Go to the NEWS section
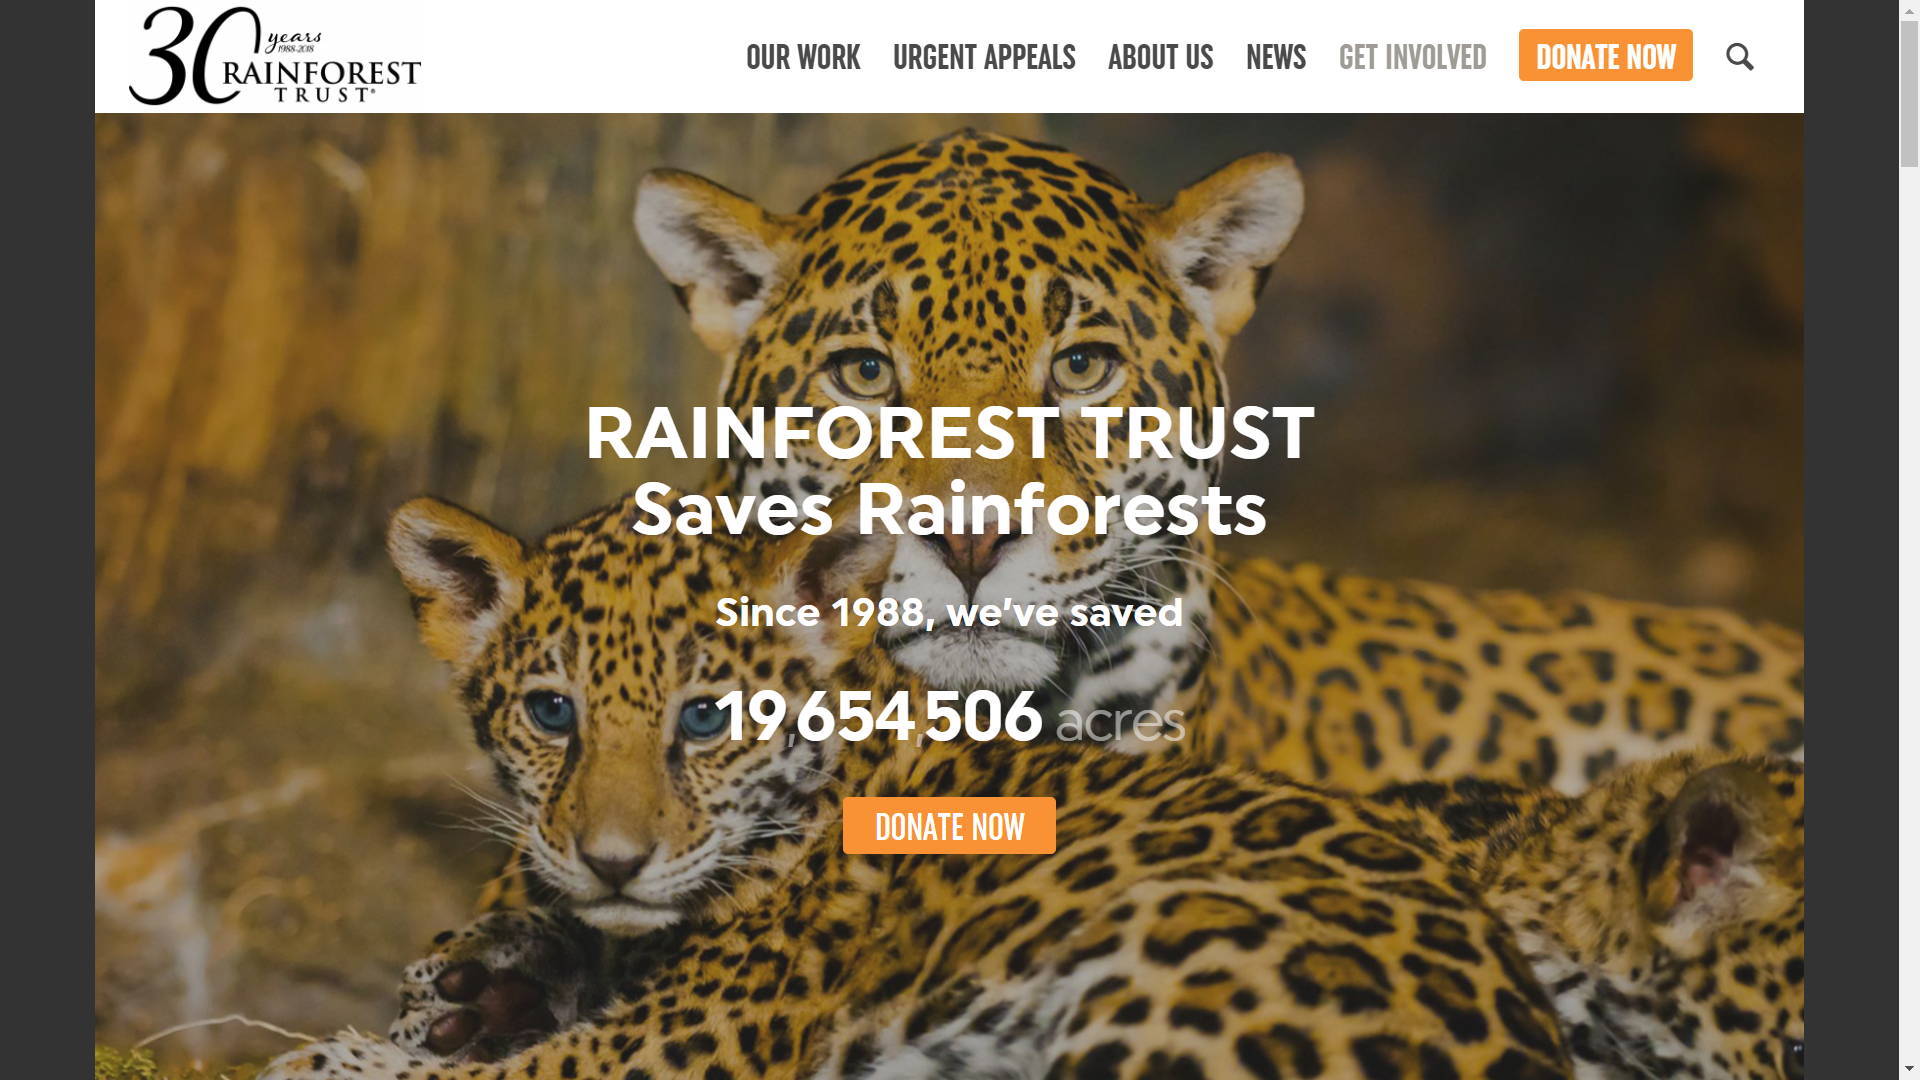Screen dimensions: 1920x1080 point(1276,57)
